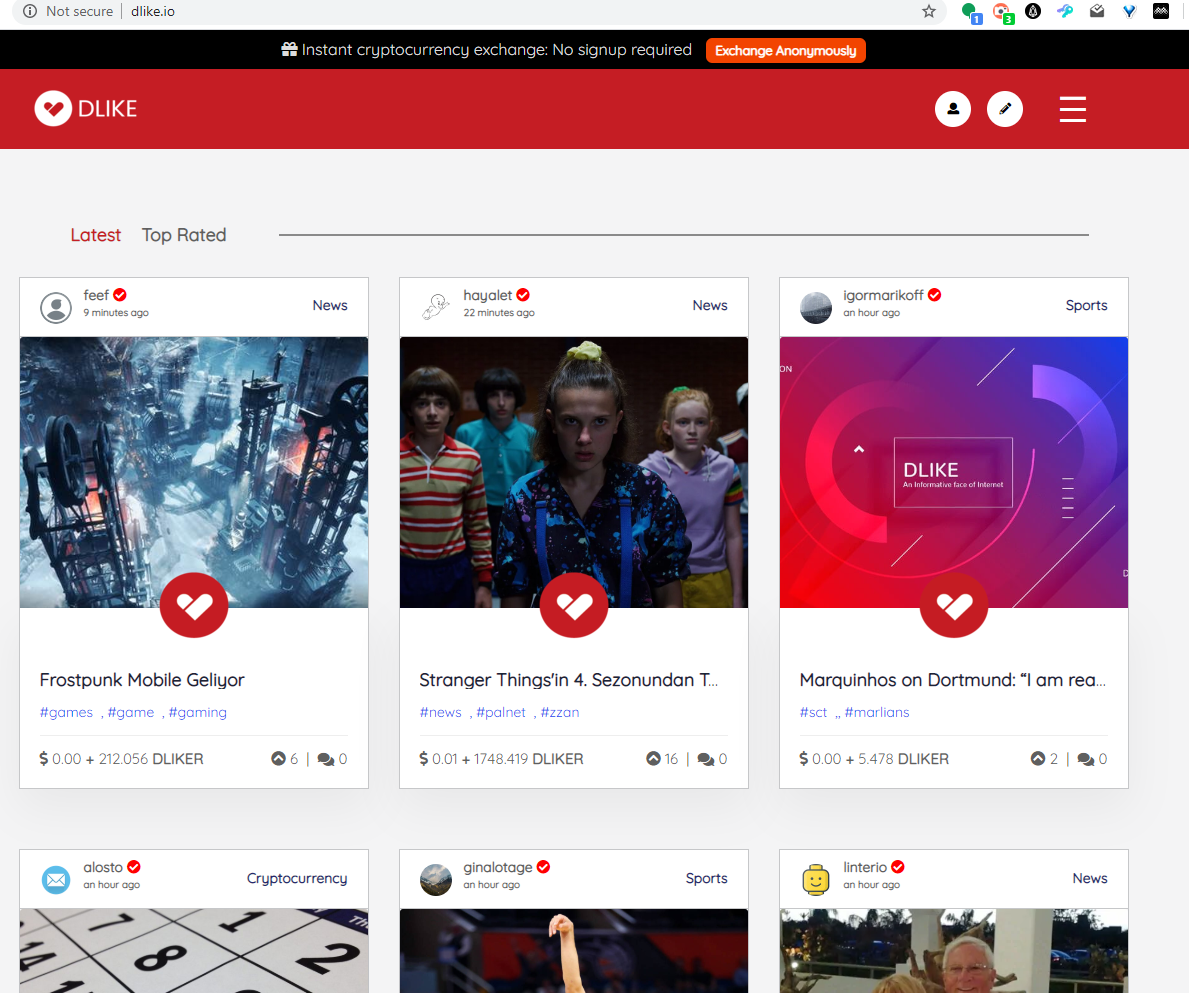Open feef's profile link
The width and height of the screenshot is (1189, 993).
96,295
